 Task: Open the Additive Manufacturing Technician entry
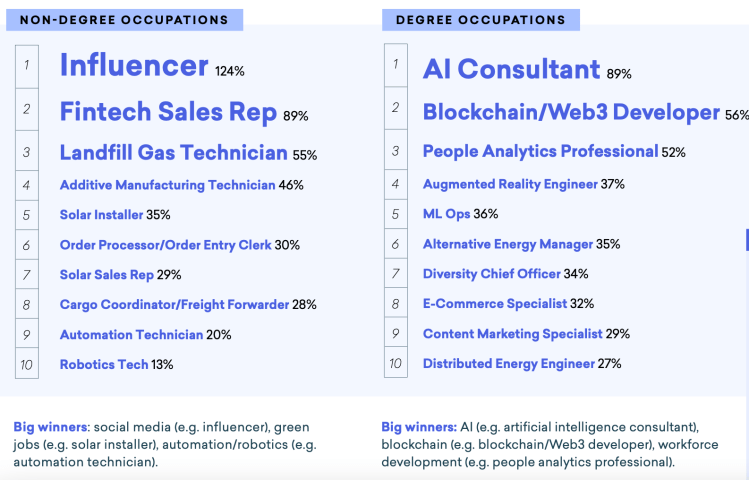[167, 185]
